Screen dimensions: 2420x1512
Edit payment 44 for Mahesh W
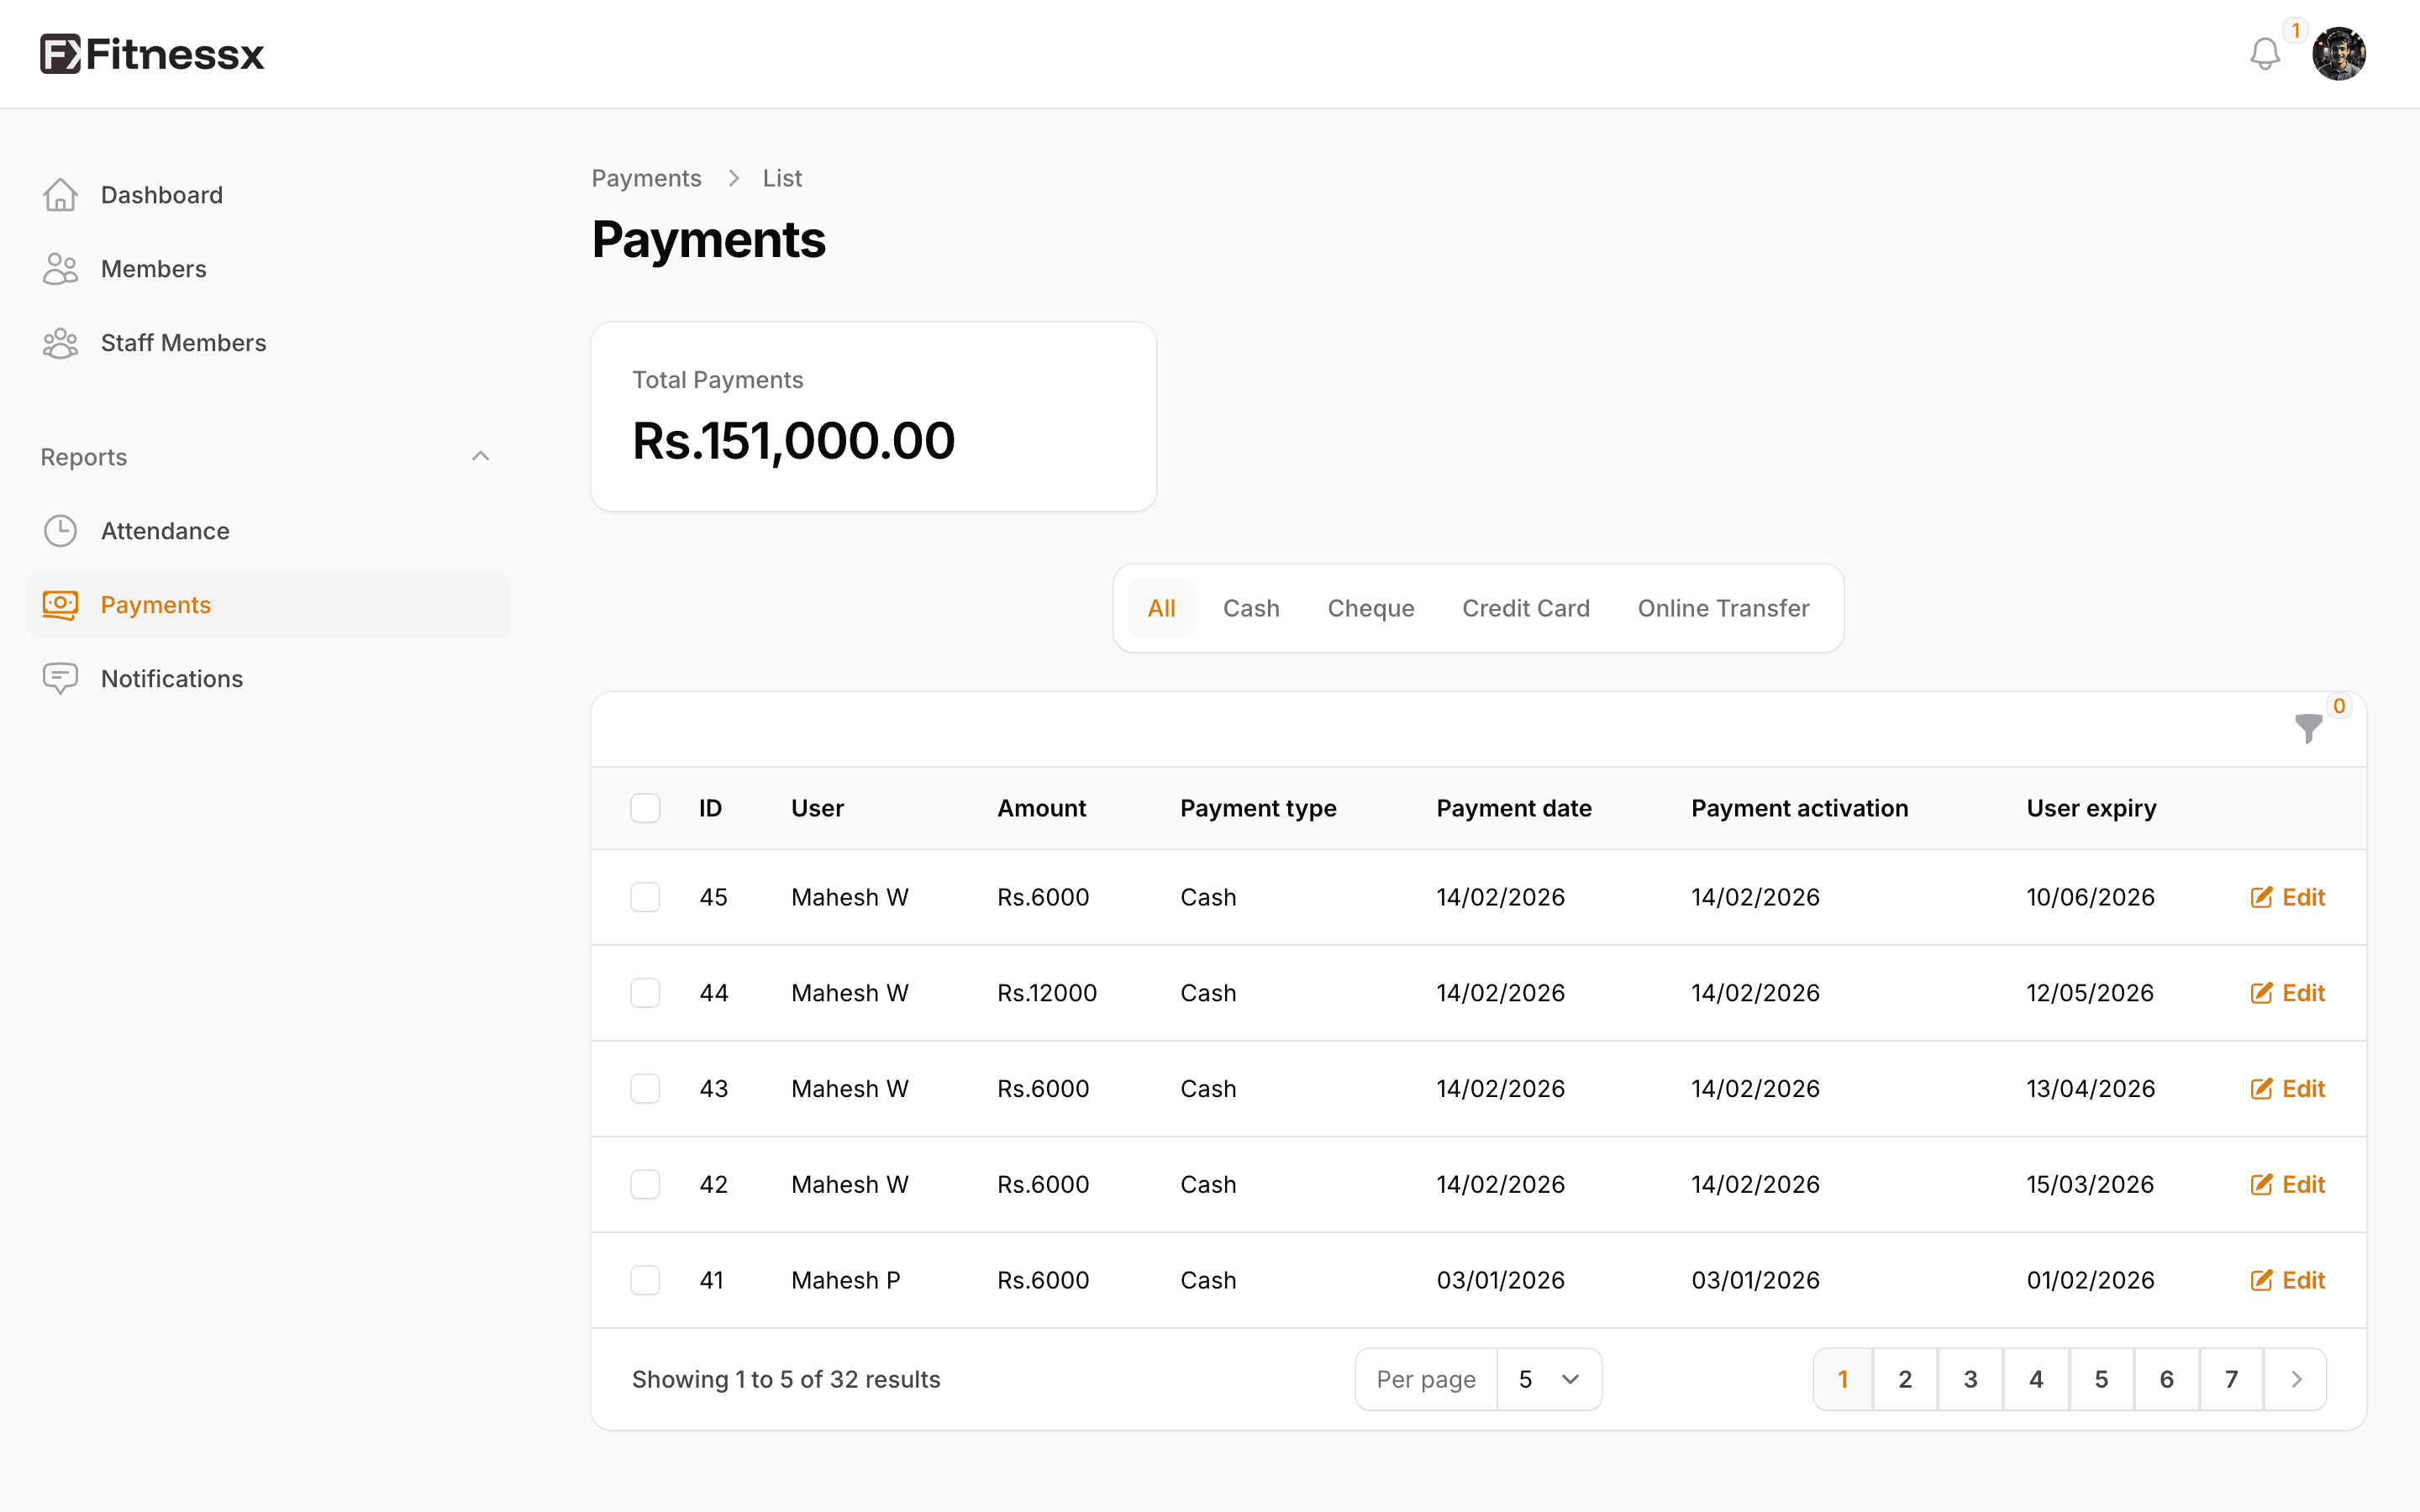point(2288,993)
